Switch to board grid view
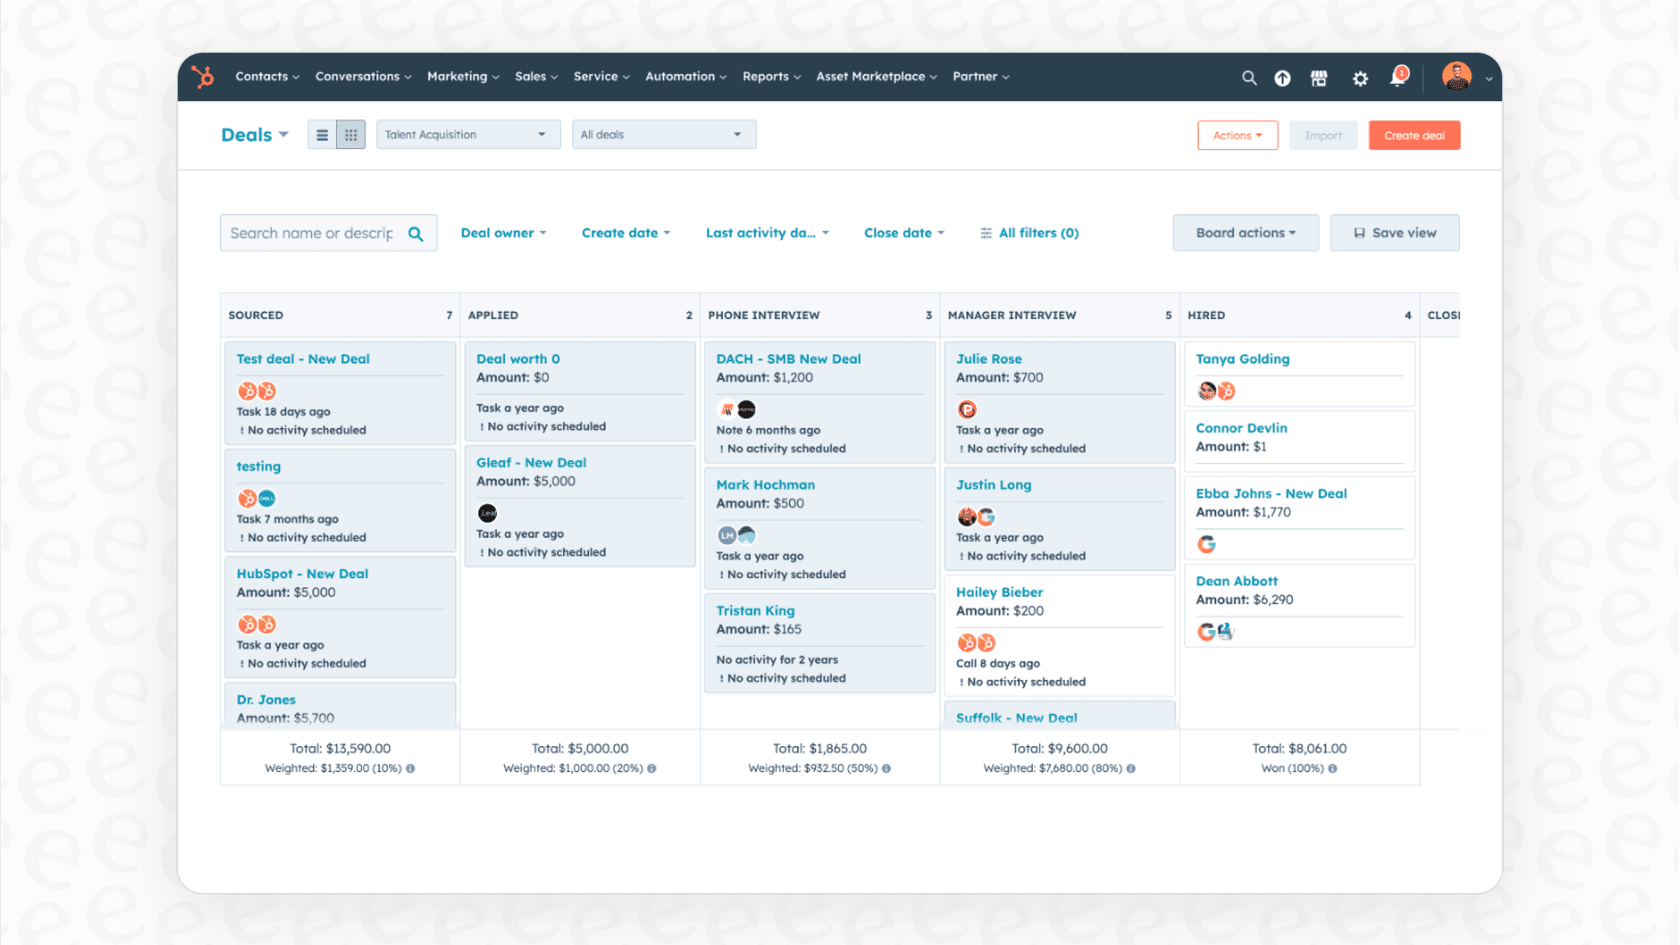The image size is (1680, 945). coord(351,133)
